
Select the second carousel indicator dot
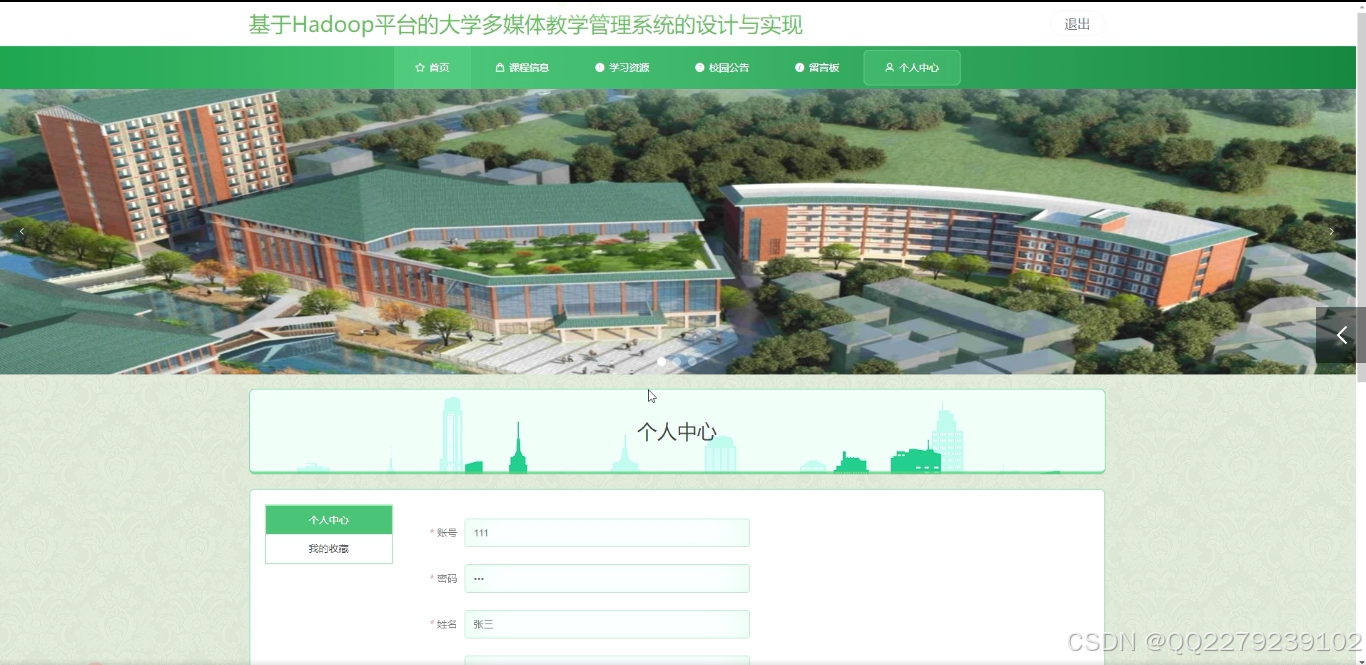point(677,361)
